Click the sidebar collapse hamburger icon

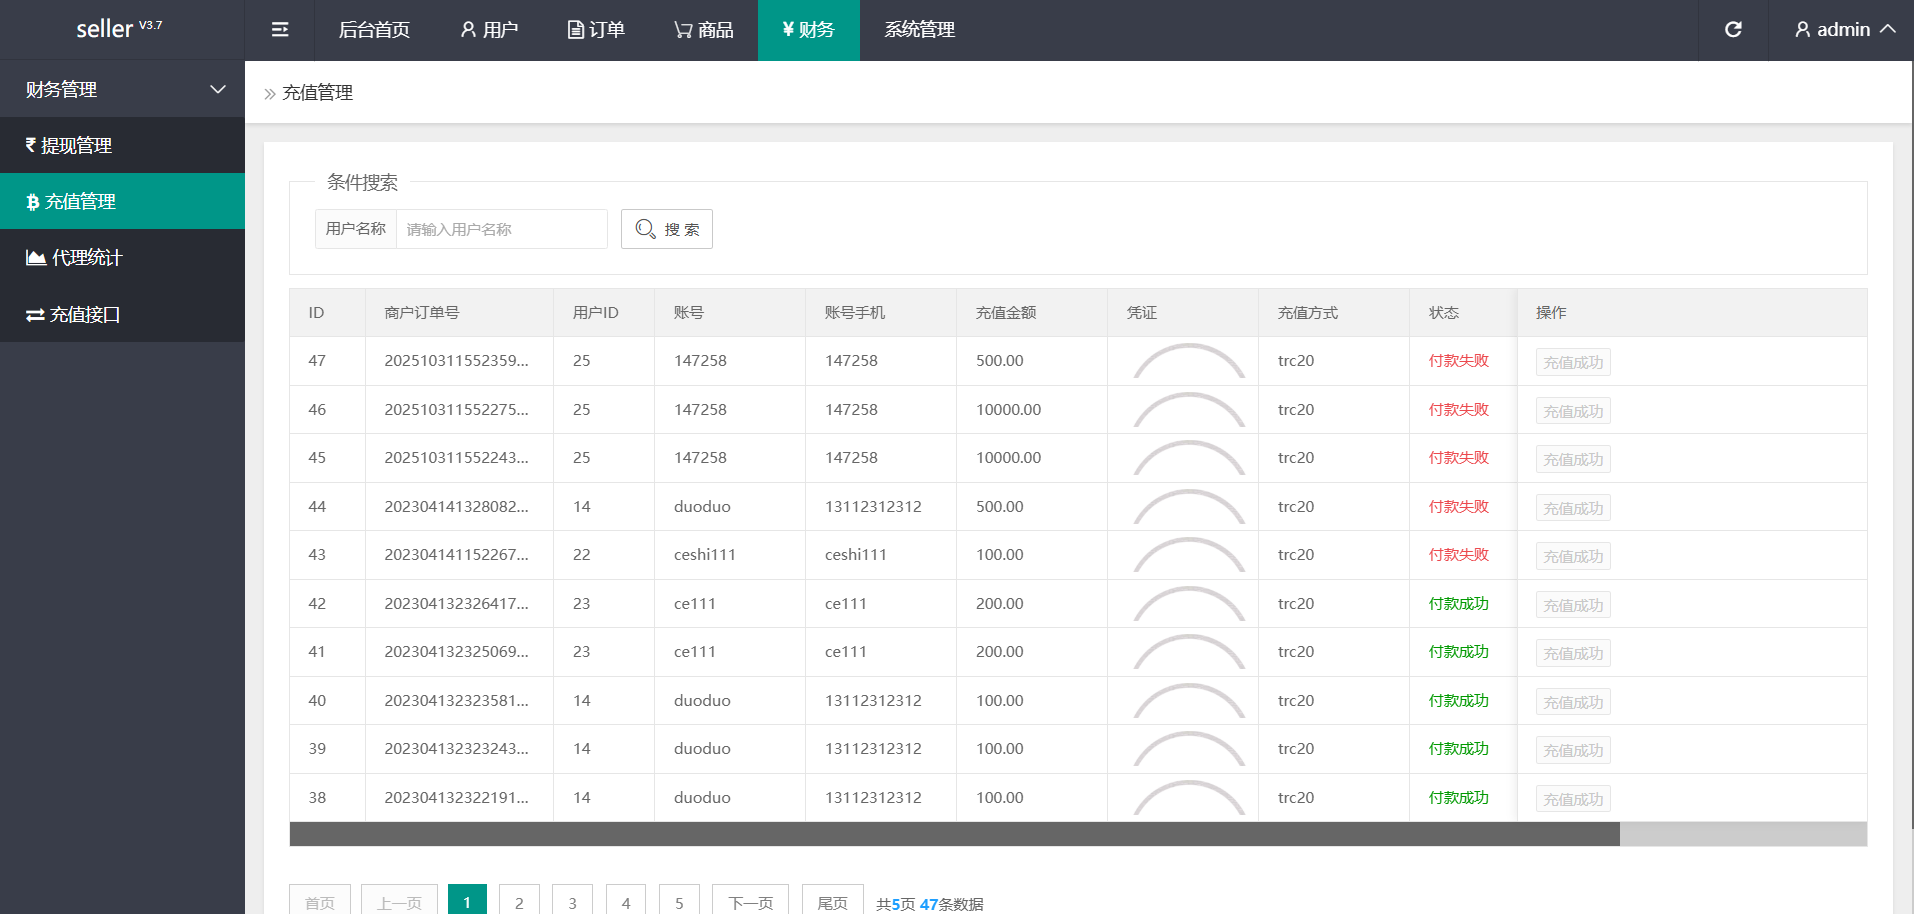(x=280, y=30)
